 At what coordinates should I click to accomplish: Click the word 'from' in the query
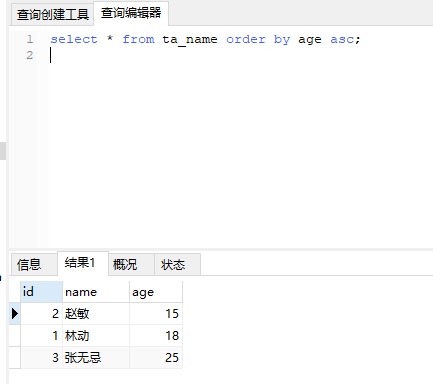click(138, 39)
